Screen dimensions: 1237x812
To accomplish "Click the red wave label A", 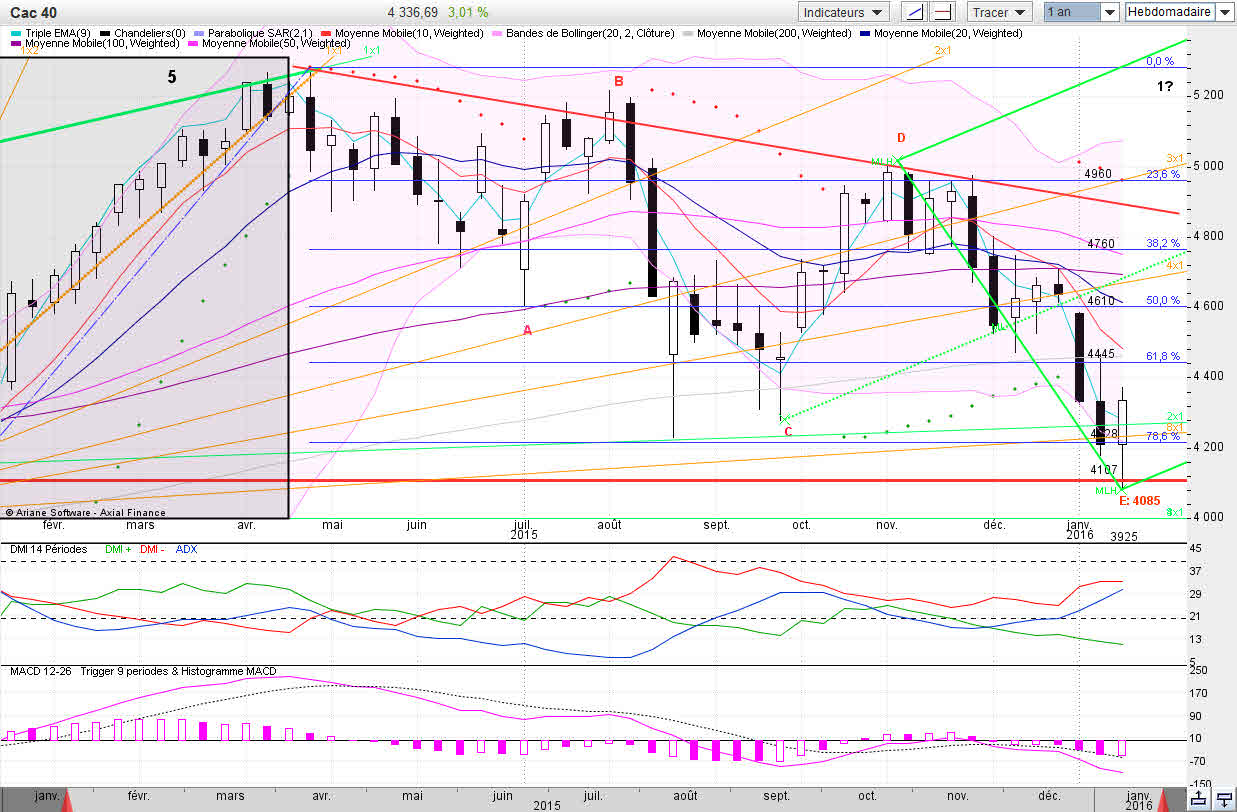I will 527,330.
